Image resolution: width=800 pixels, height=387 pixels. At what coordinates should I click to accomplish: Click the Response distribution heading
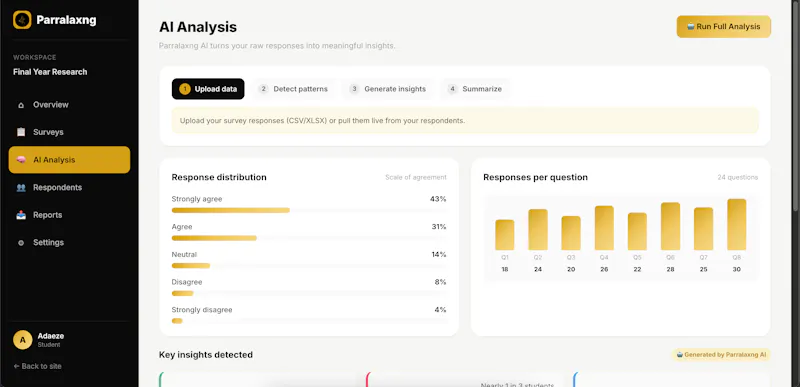pyautogui.click(x=219, y=177)
